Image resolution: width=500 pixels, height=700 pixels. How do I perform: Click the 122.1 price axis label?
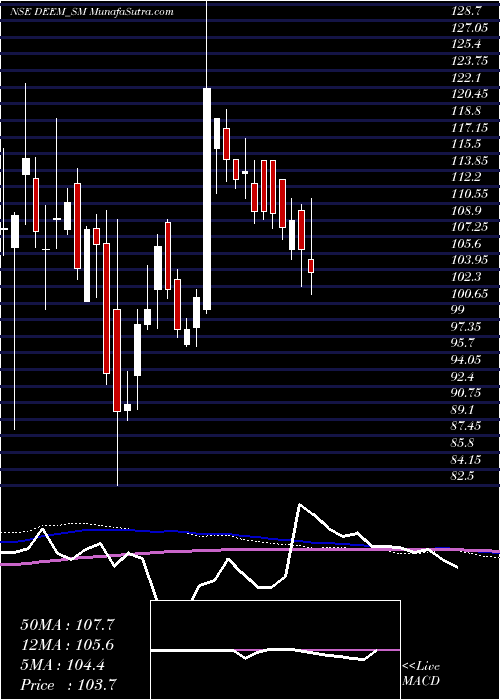467,78
